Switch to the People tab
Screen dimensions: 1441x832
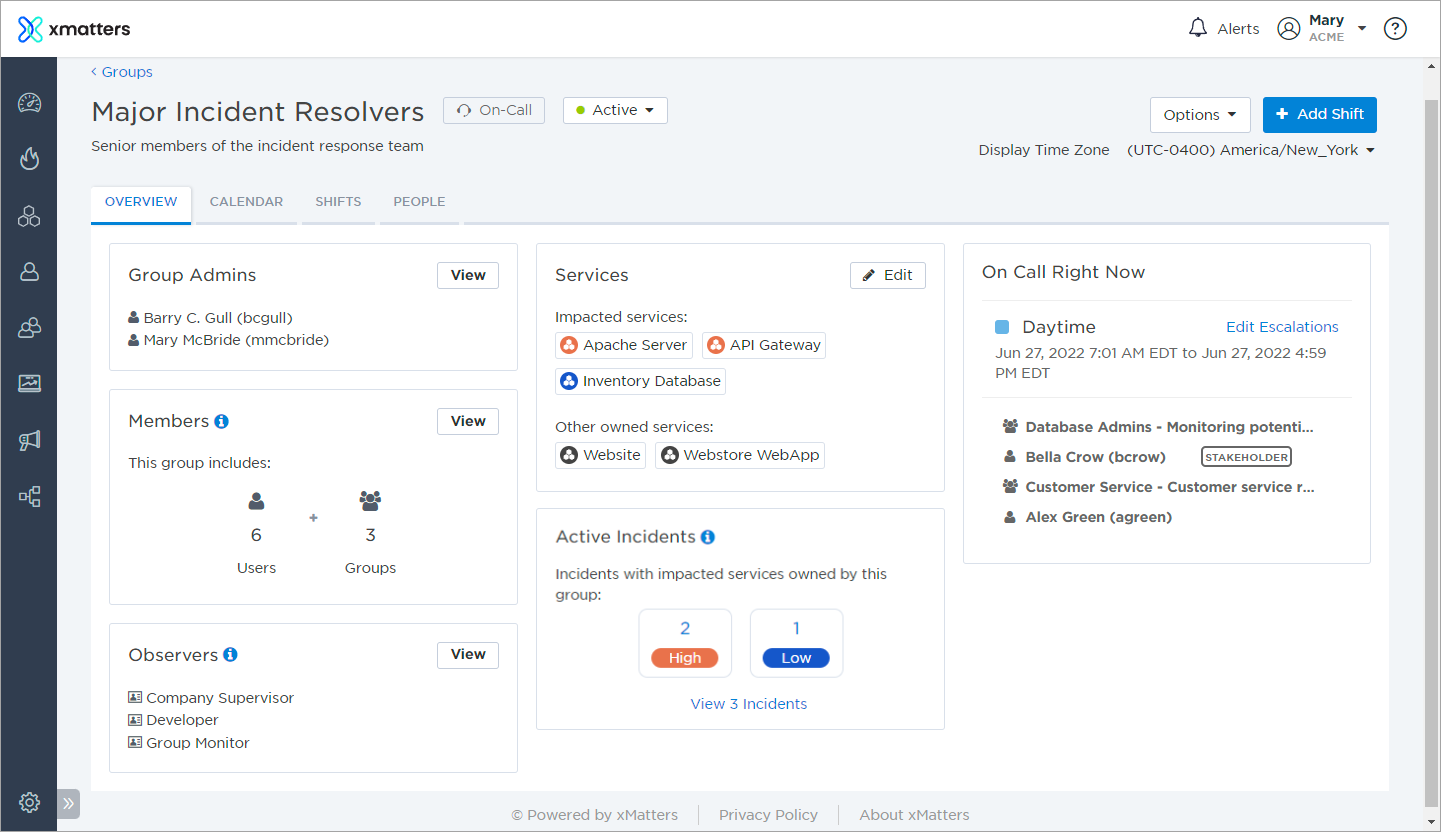point(419,202)
